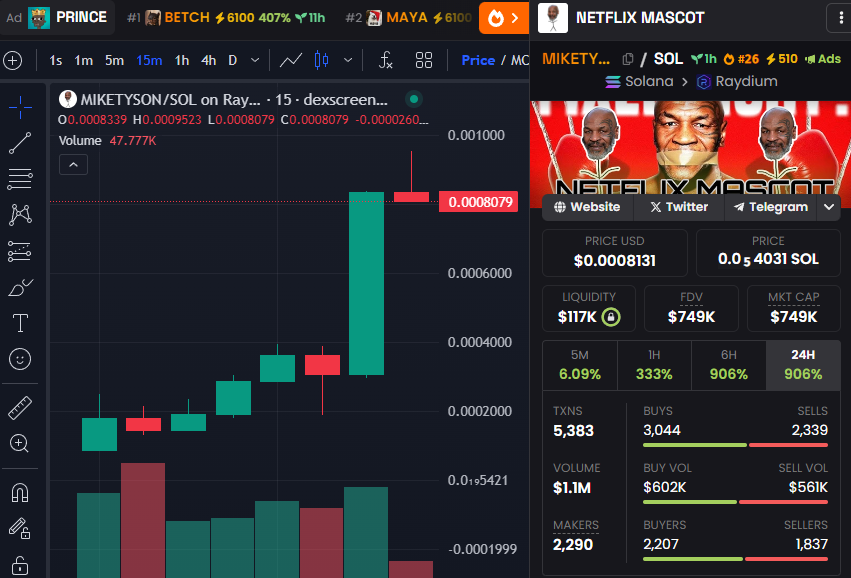This screenshot has height=578, width=851.
Task: Click the current price label 0.0008079
Action: coord(478,202)
